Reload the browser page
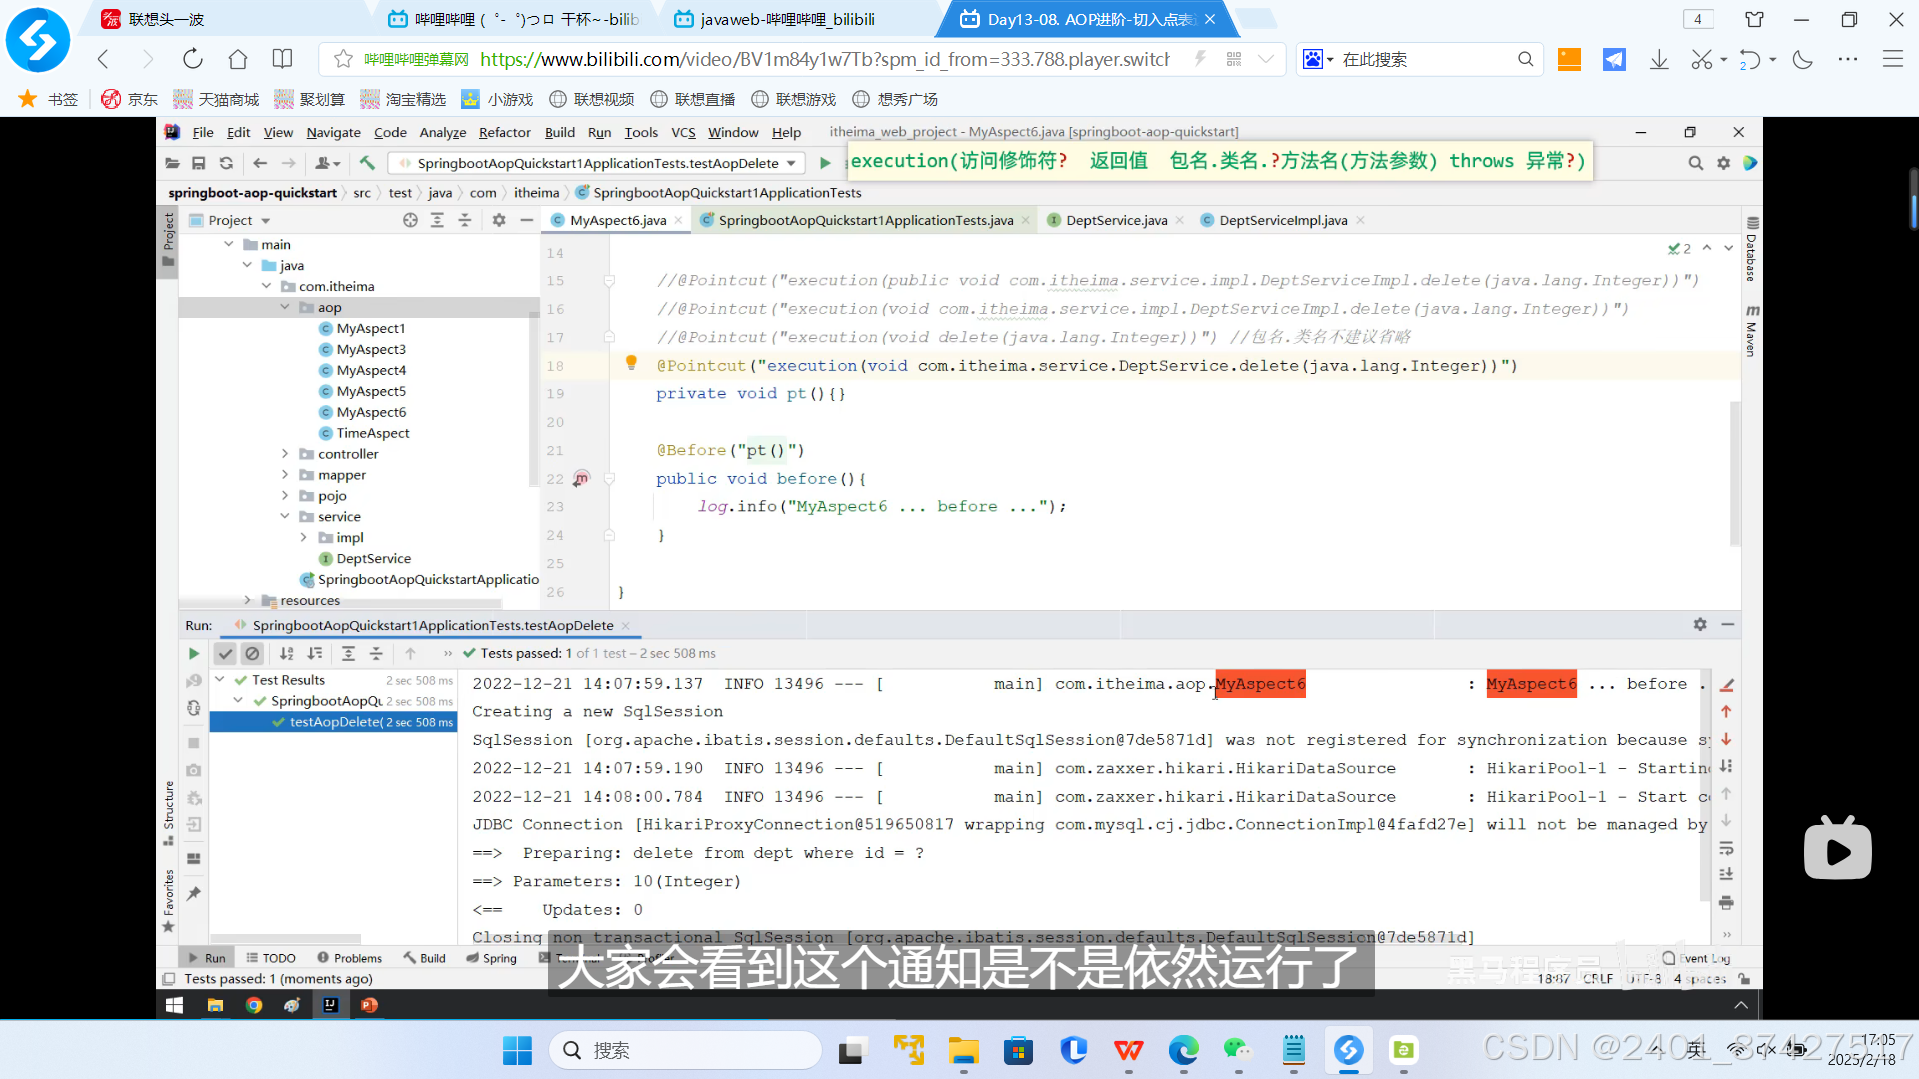This screenshot has width=1919, height=1079. (193, 59)
